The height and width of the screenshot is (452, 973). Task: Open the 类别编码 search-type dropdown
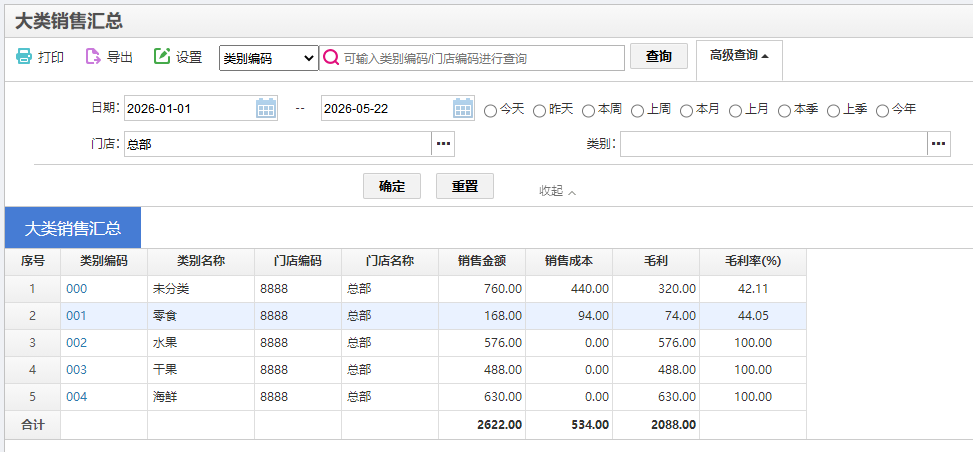click(269, 58)
